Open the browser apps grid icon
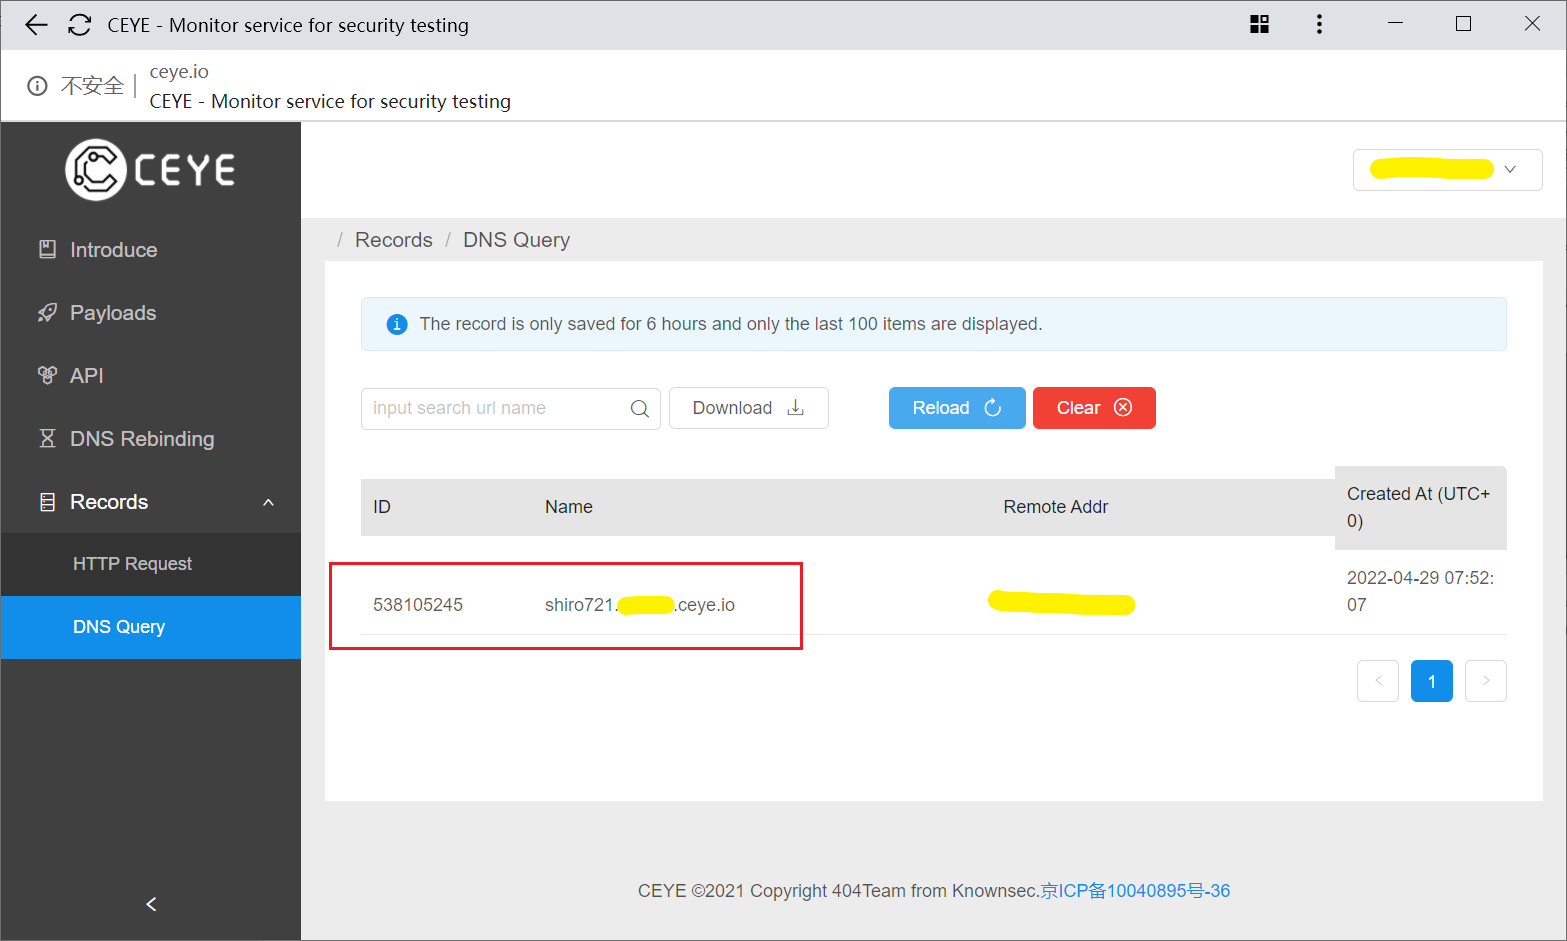 tap(1259, 25)
